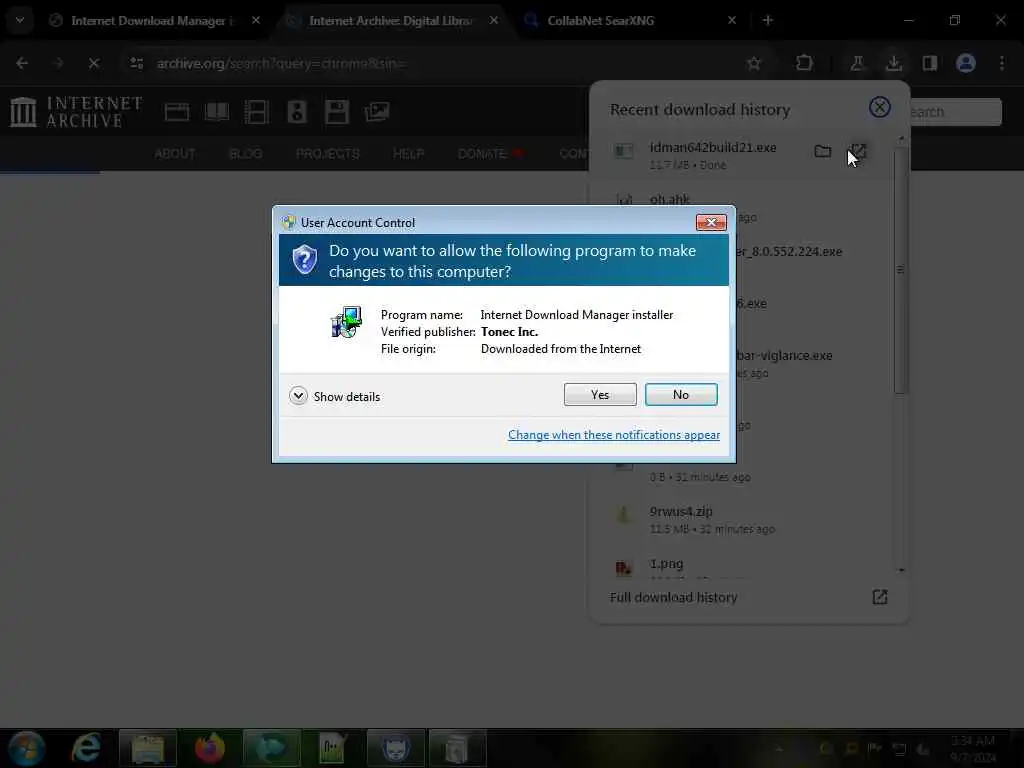Open the profile avatar menu
Screen dimensions: 1024x768
click(x=966, y=63)
